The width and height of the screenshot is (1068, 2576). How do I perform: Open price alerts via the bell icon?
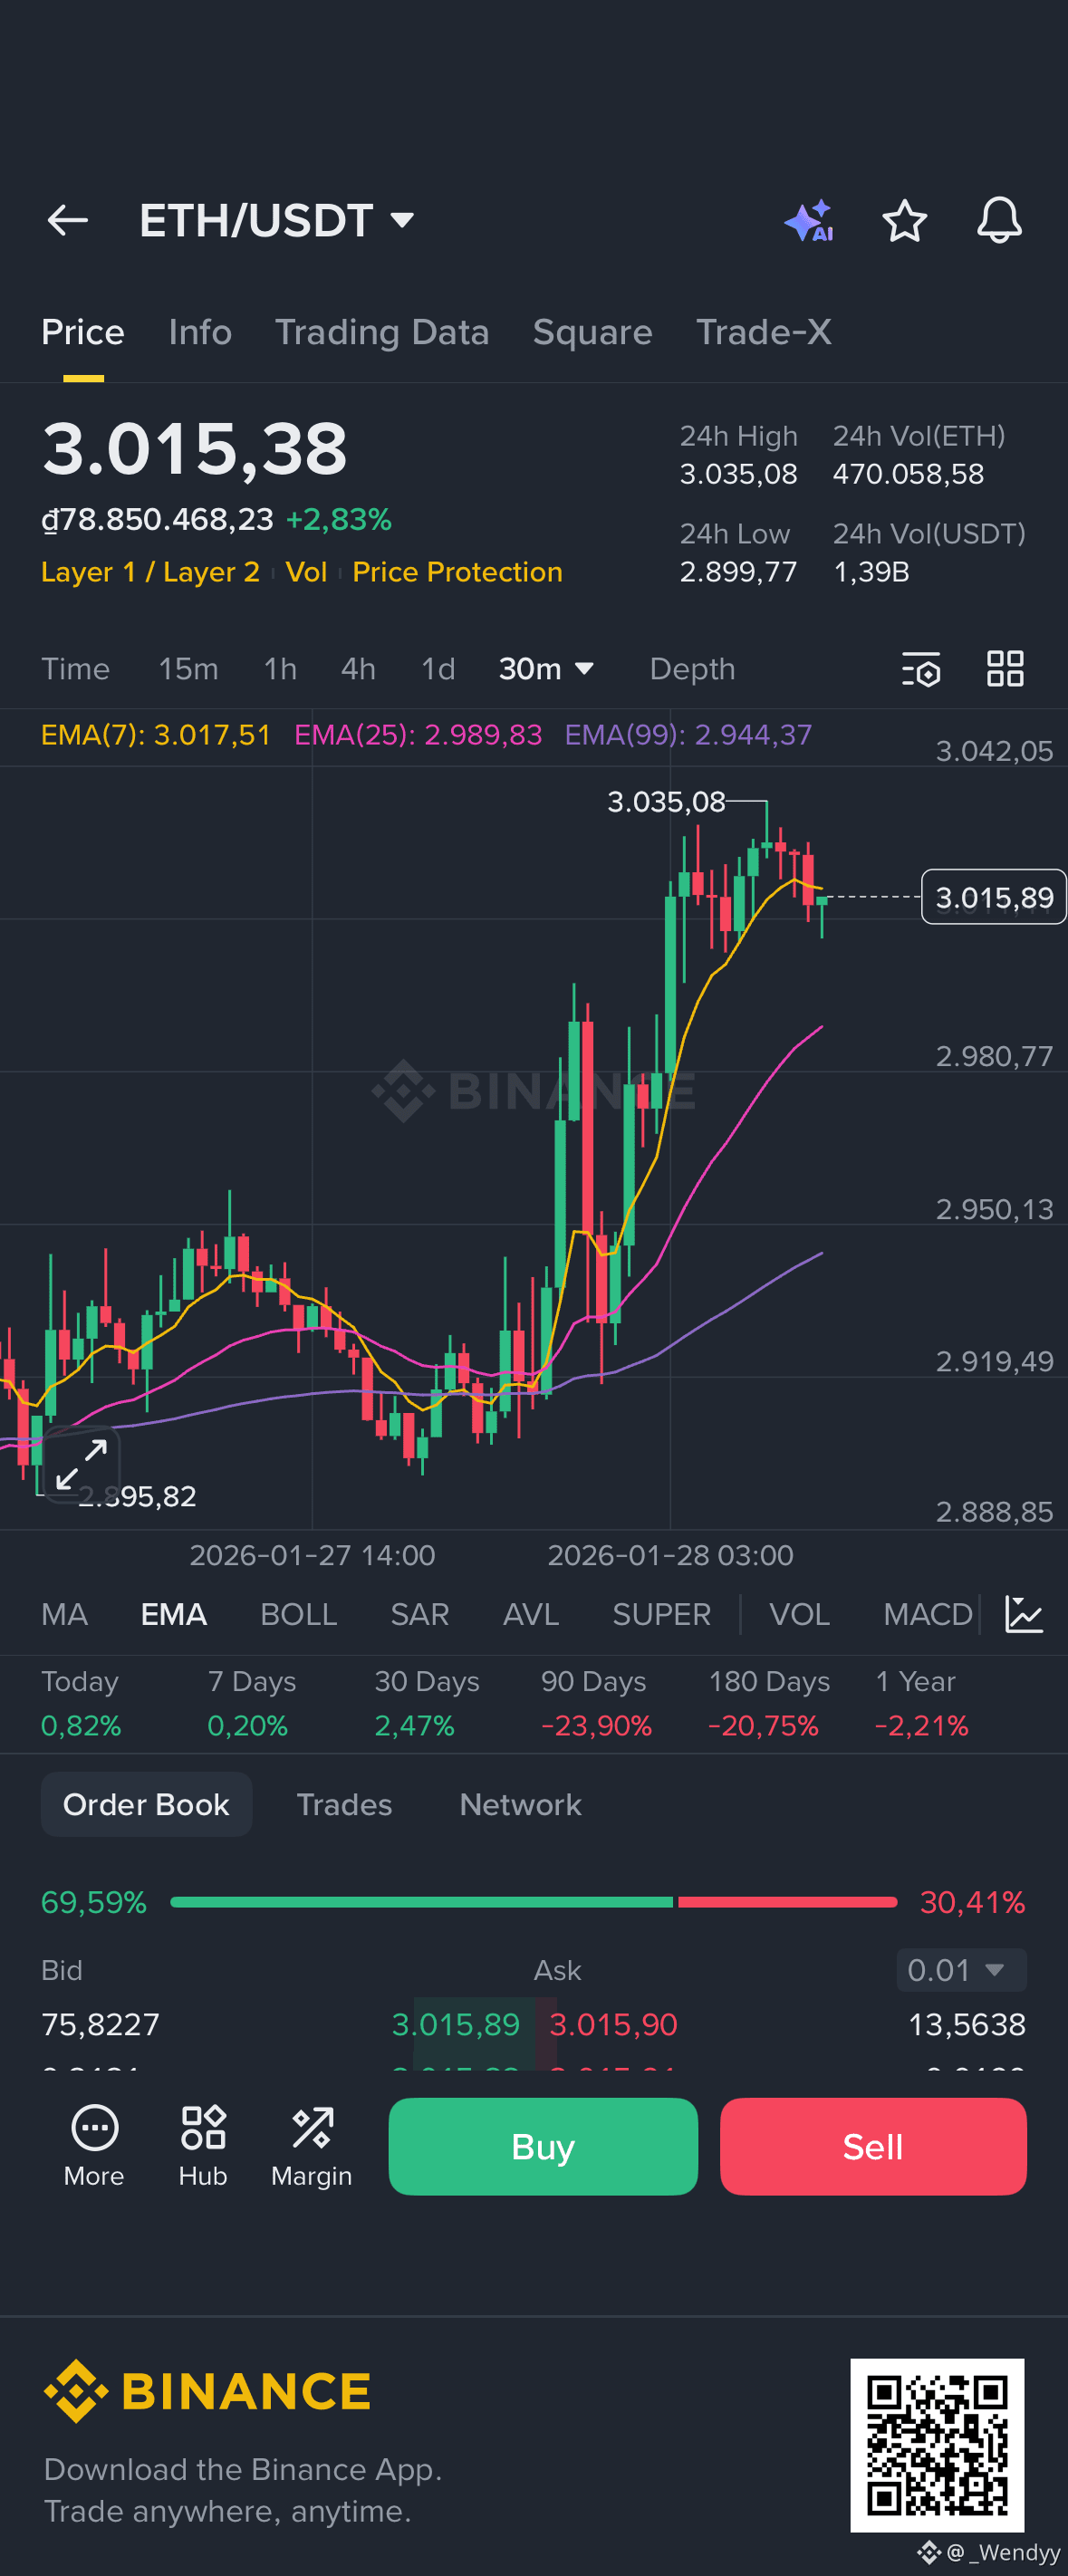(999, 220)
